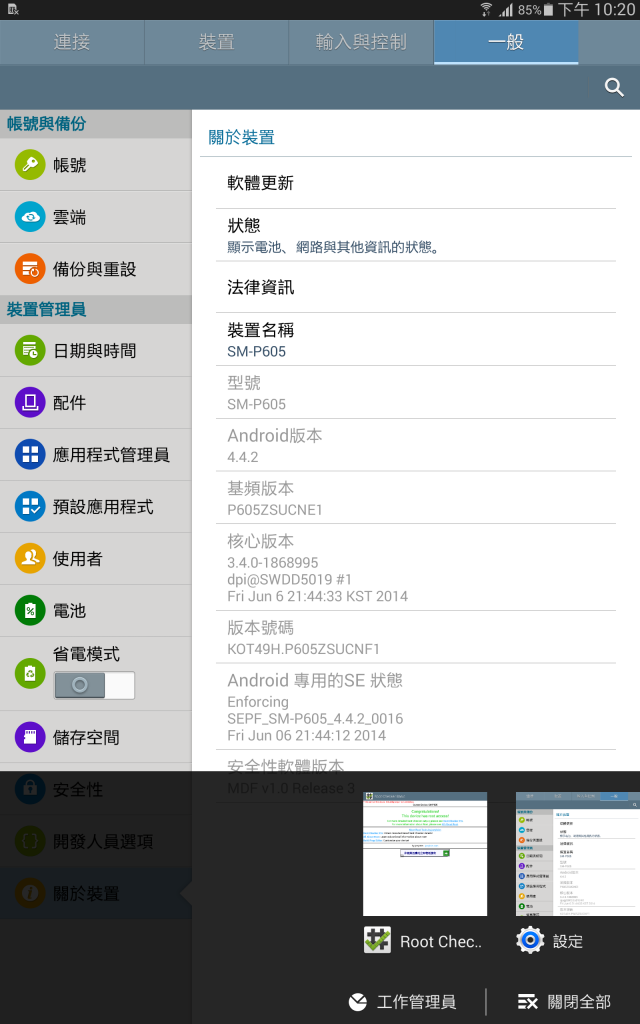Viewport: 640px width, 1024px height.
Task: Switch to the 連接 tab
Action: tap(72, 42)
